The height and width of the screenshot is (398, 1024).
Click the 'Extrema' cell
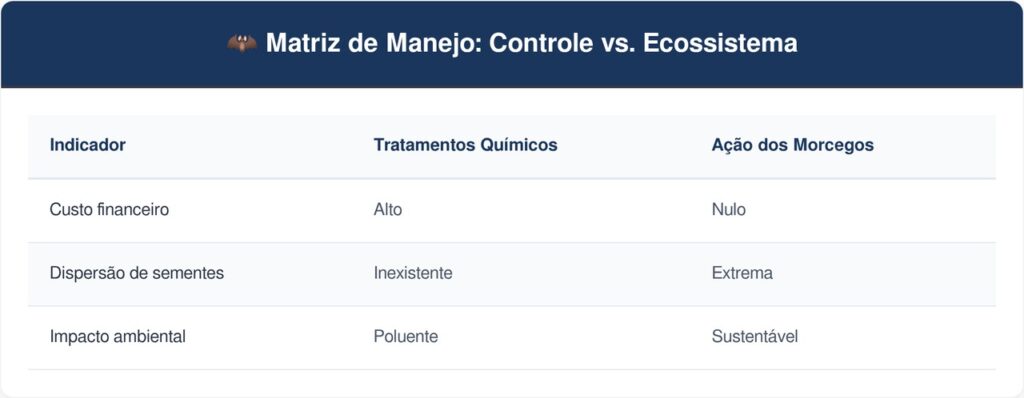coord(742,273)
